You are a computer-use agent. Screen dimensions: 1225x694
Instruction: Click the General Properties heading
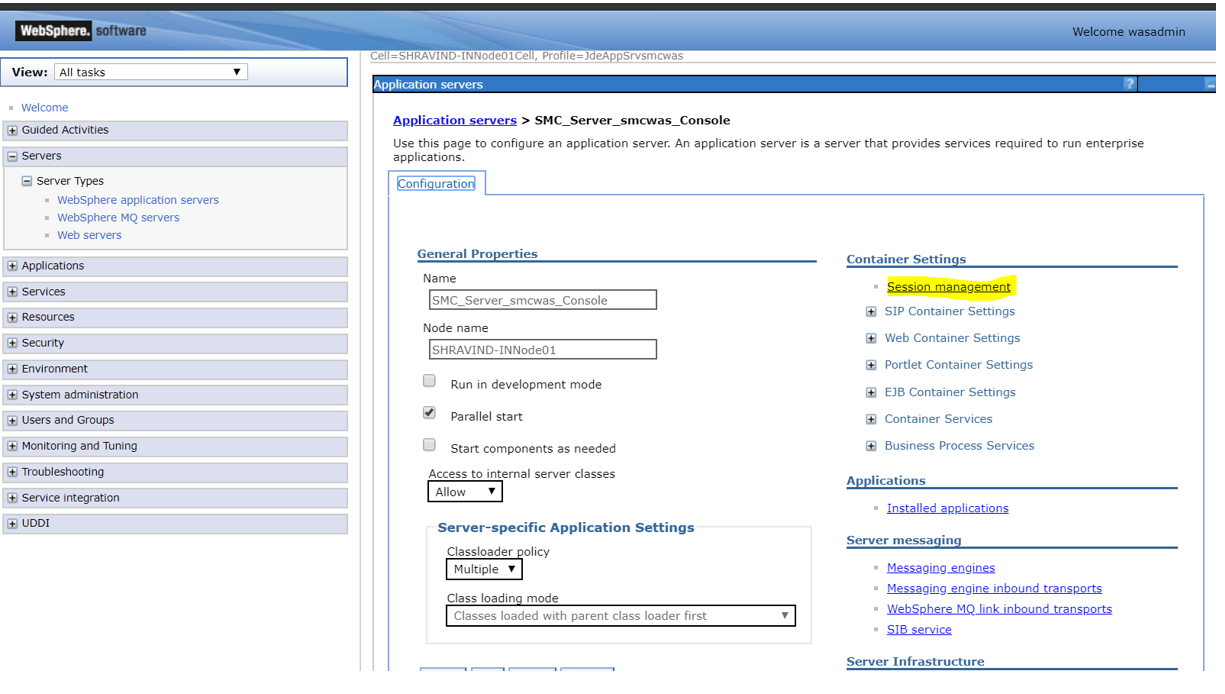pos(477,254)
